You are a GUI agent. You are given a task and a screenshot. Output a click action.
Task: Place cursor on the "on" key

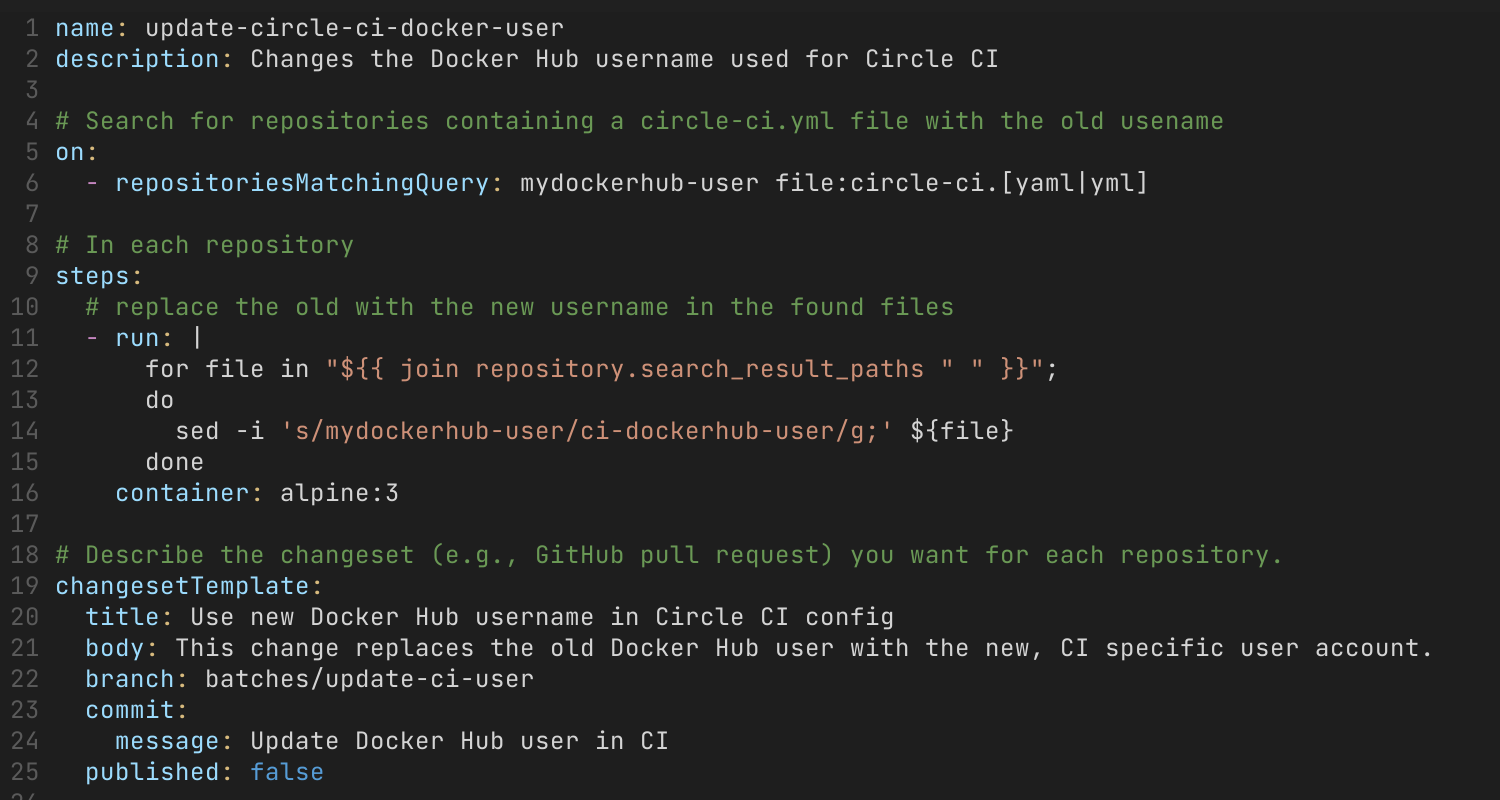70,152
